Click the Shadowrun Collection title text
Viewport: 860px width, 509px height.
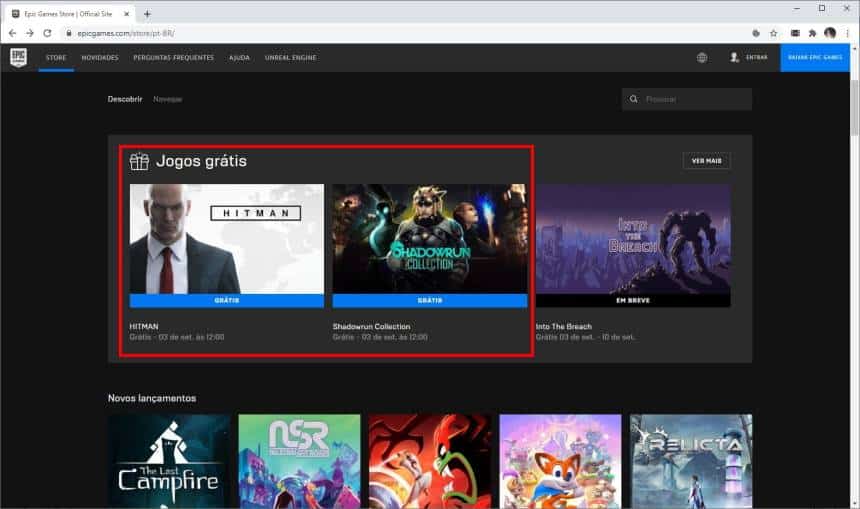click(371, 326)
